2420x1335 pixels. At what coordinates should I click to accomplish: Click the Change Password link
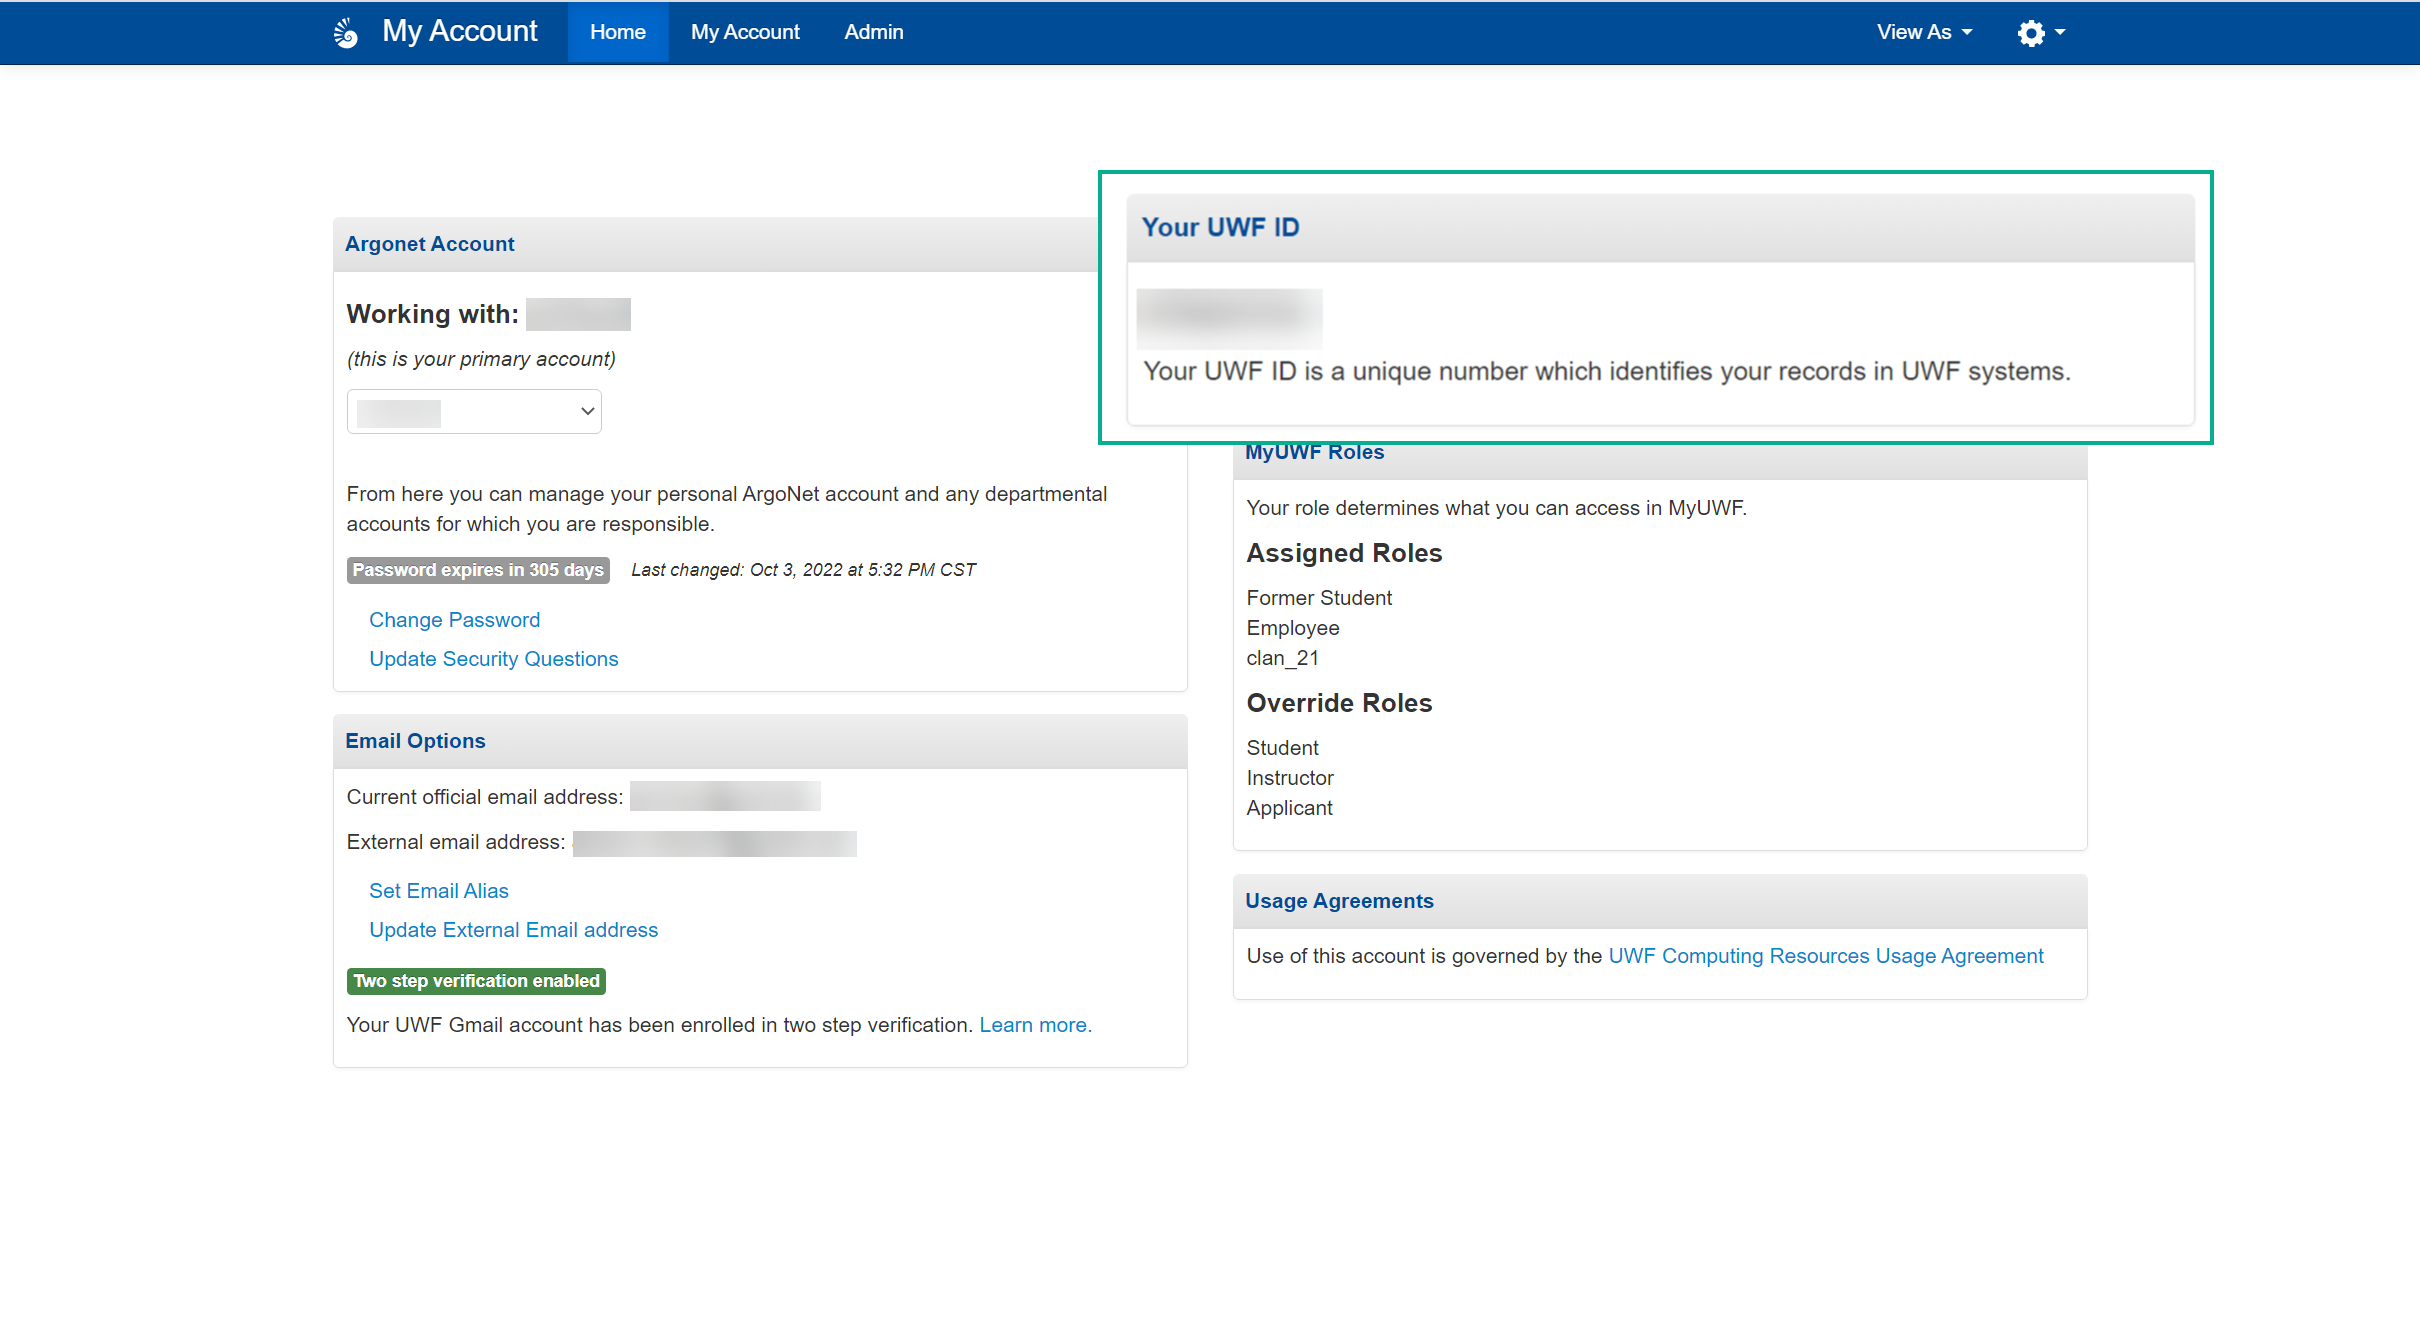(x=454, y=620)
